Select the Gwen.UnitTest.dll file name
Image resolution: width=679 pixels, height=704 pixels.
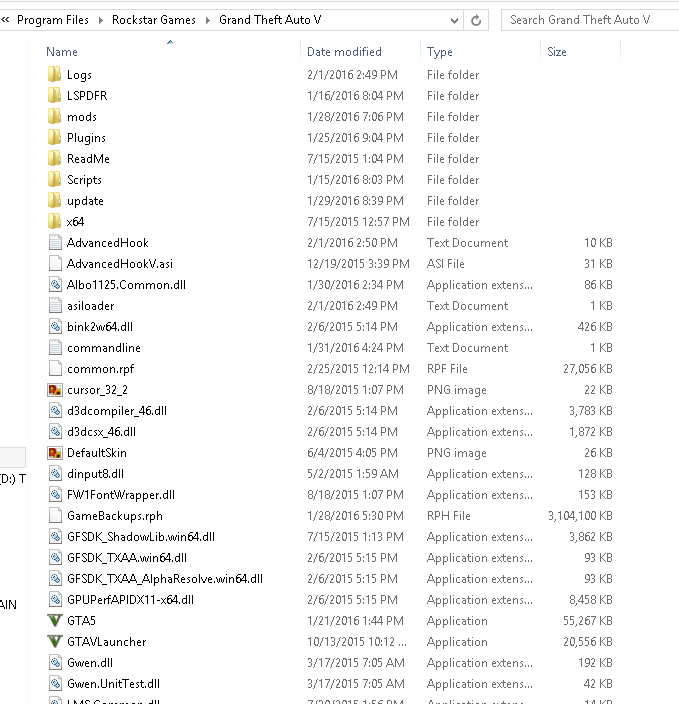point(114,684)
